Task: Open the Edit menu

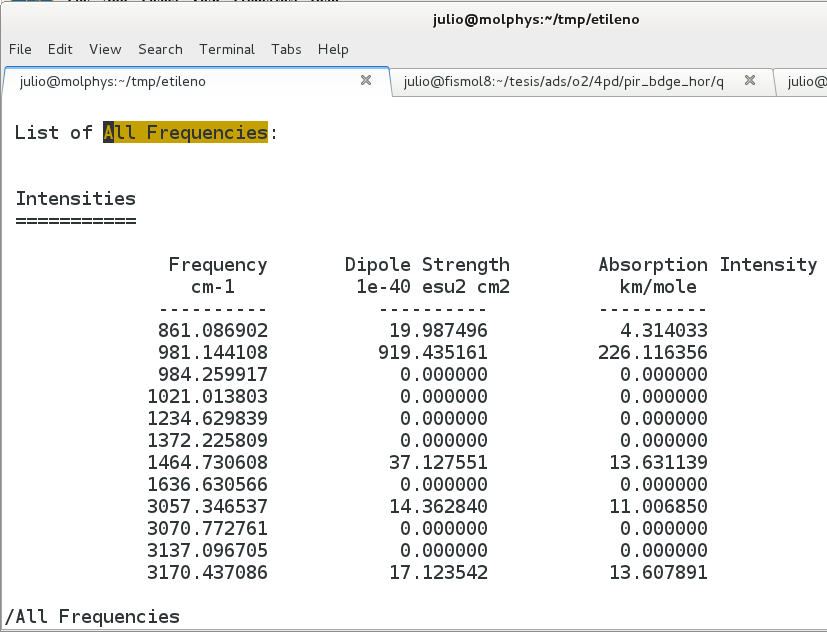Action: (60, 49)
